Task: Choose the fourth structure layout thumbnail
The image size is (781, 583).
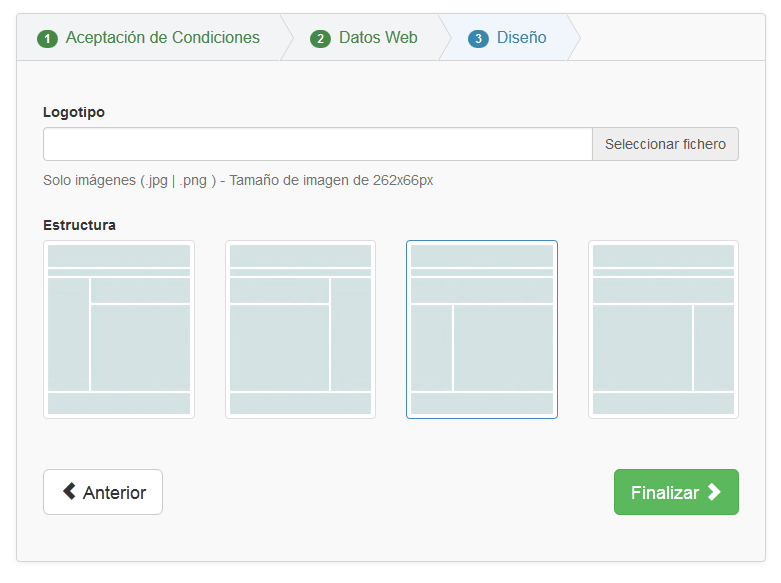Action: [x=663, y=329]
